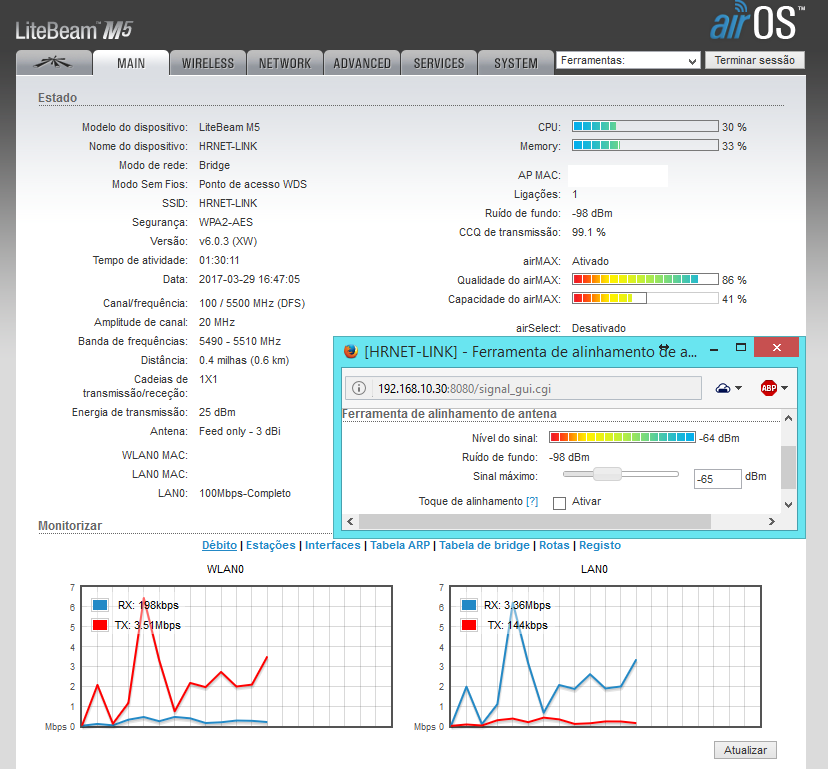Click the Firefox icon in popup title
This screenshot has height=769, width=828.
coord(351,351)
